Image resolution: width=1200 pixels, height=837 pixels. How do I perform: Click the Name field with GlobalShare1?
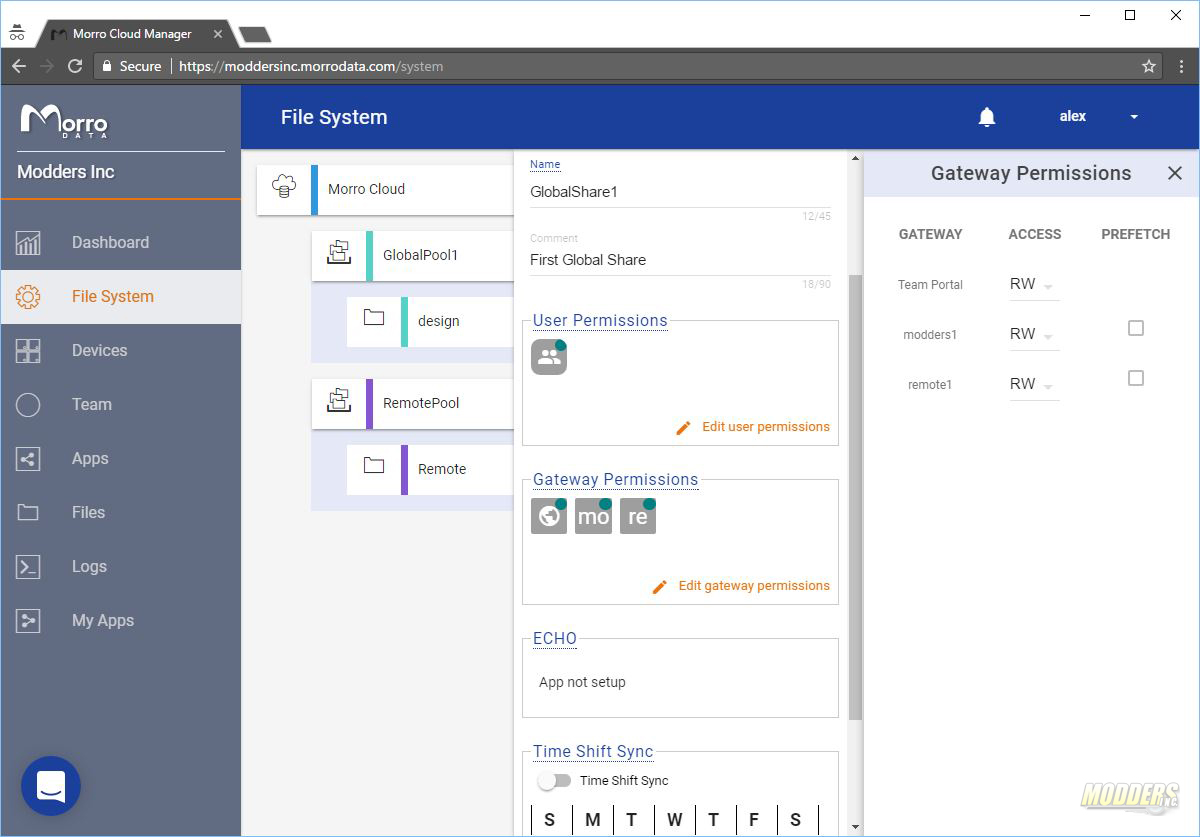[680, 191]
